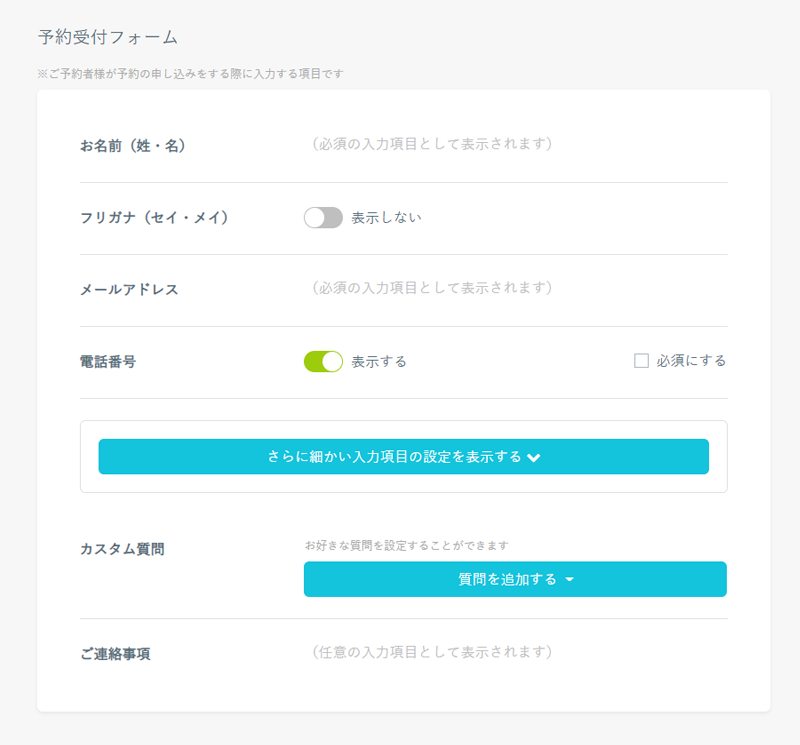Check the 必須にする checkbox box
This screenshot has width=800, height=745.
click(641, 361)
